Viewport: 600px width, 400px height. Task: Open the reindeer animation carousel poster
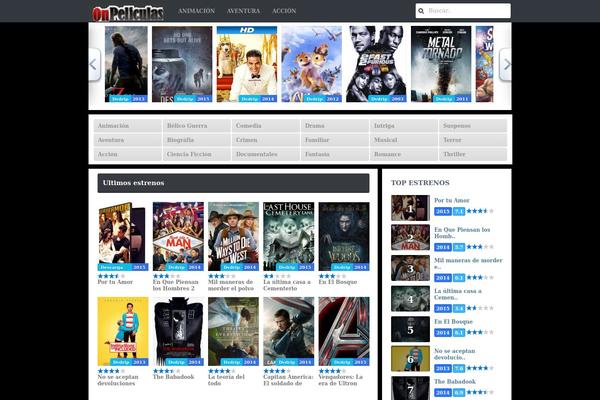(311, 64)
